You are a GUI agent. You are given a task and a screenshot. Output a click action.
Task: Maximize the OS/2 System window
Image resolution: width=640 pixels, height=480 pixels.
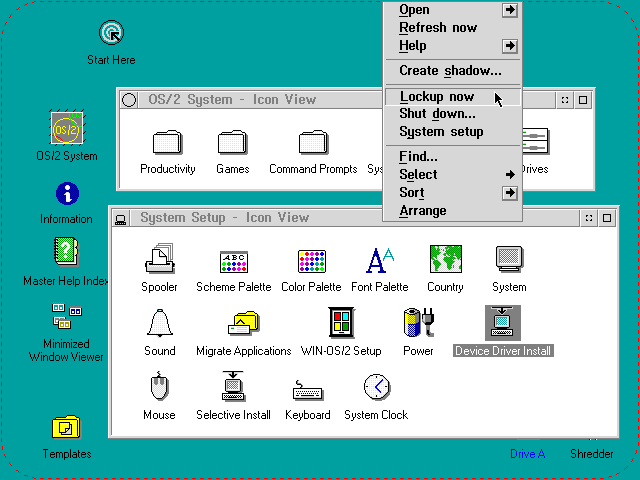(x=583, y=100)
